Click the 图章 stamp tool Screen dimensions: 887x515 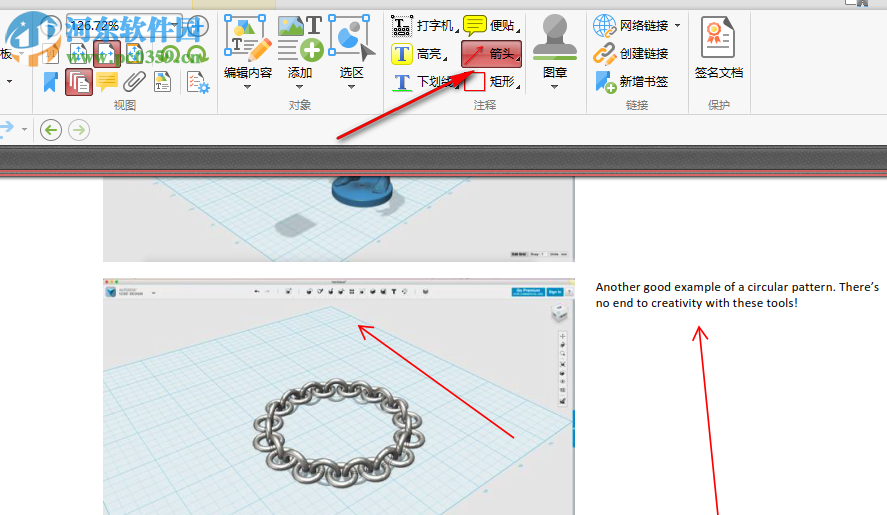[x=555, y=46]
